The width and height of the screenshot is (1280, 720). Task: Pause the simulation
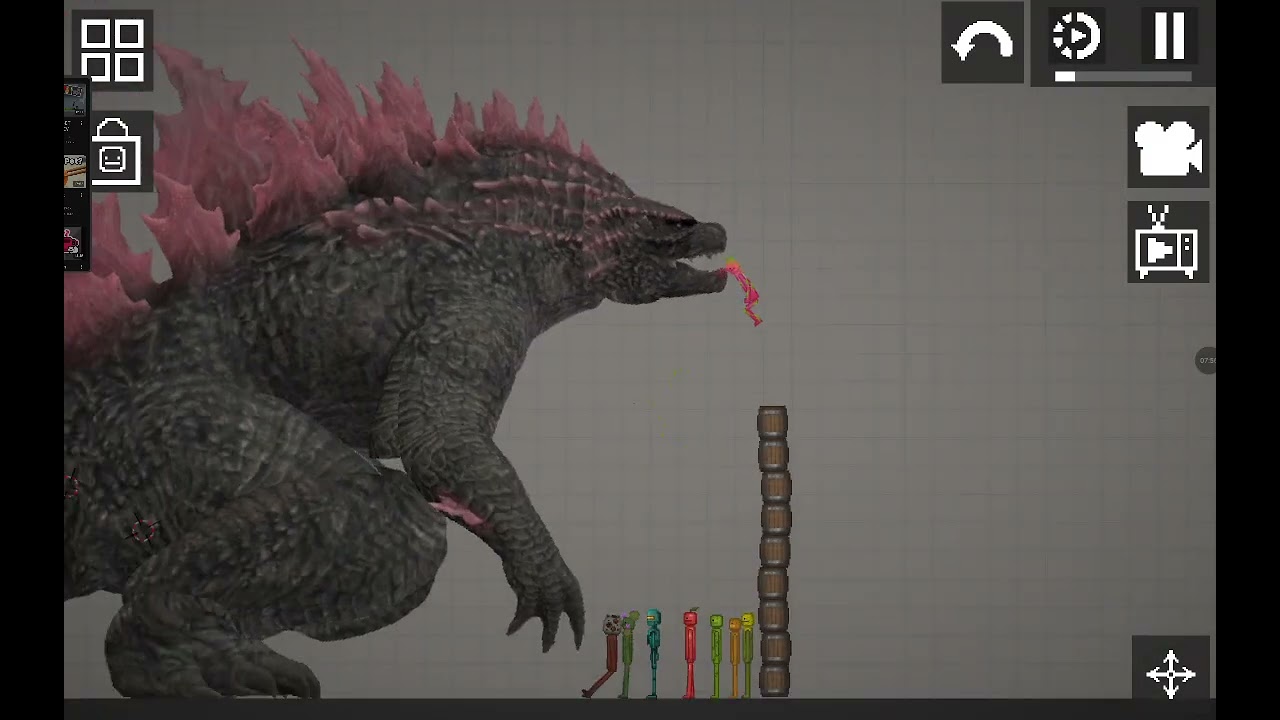coord(1169,36)
